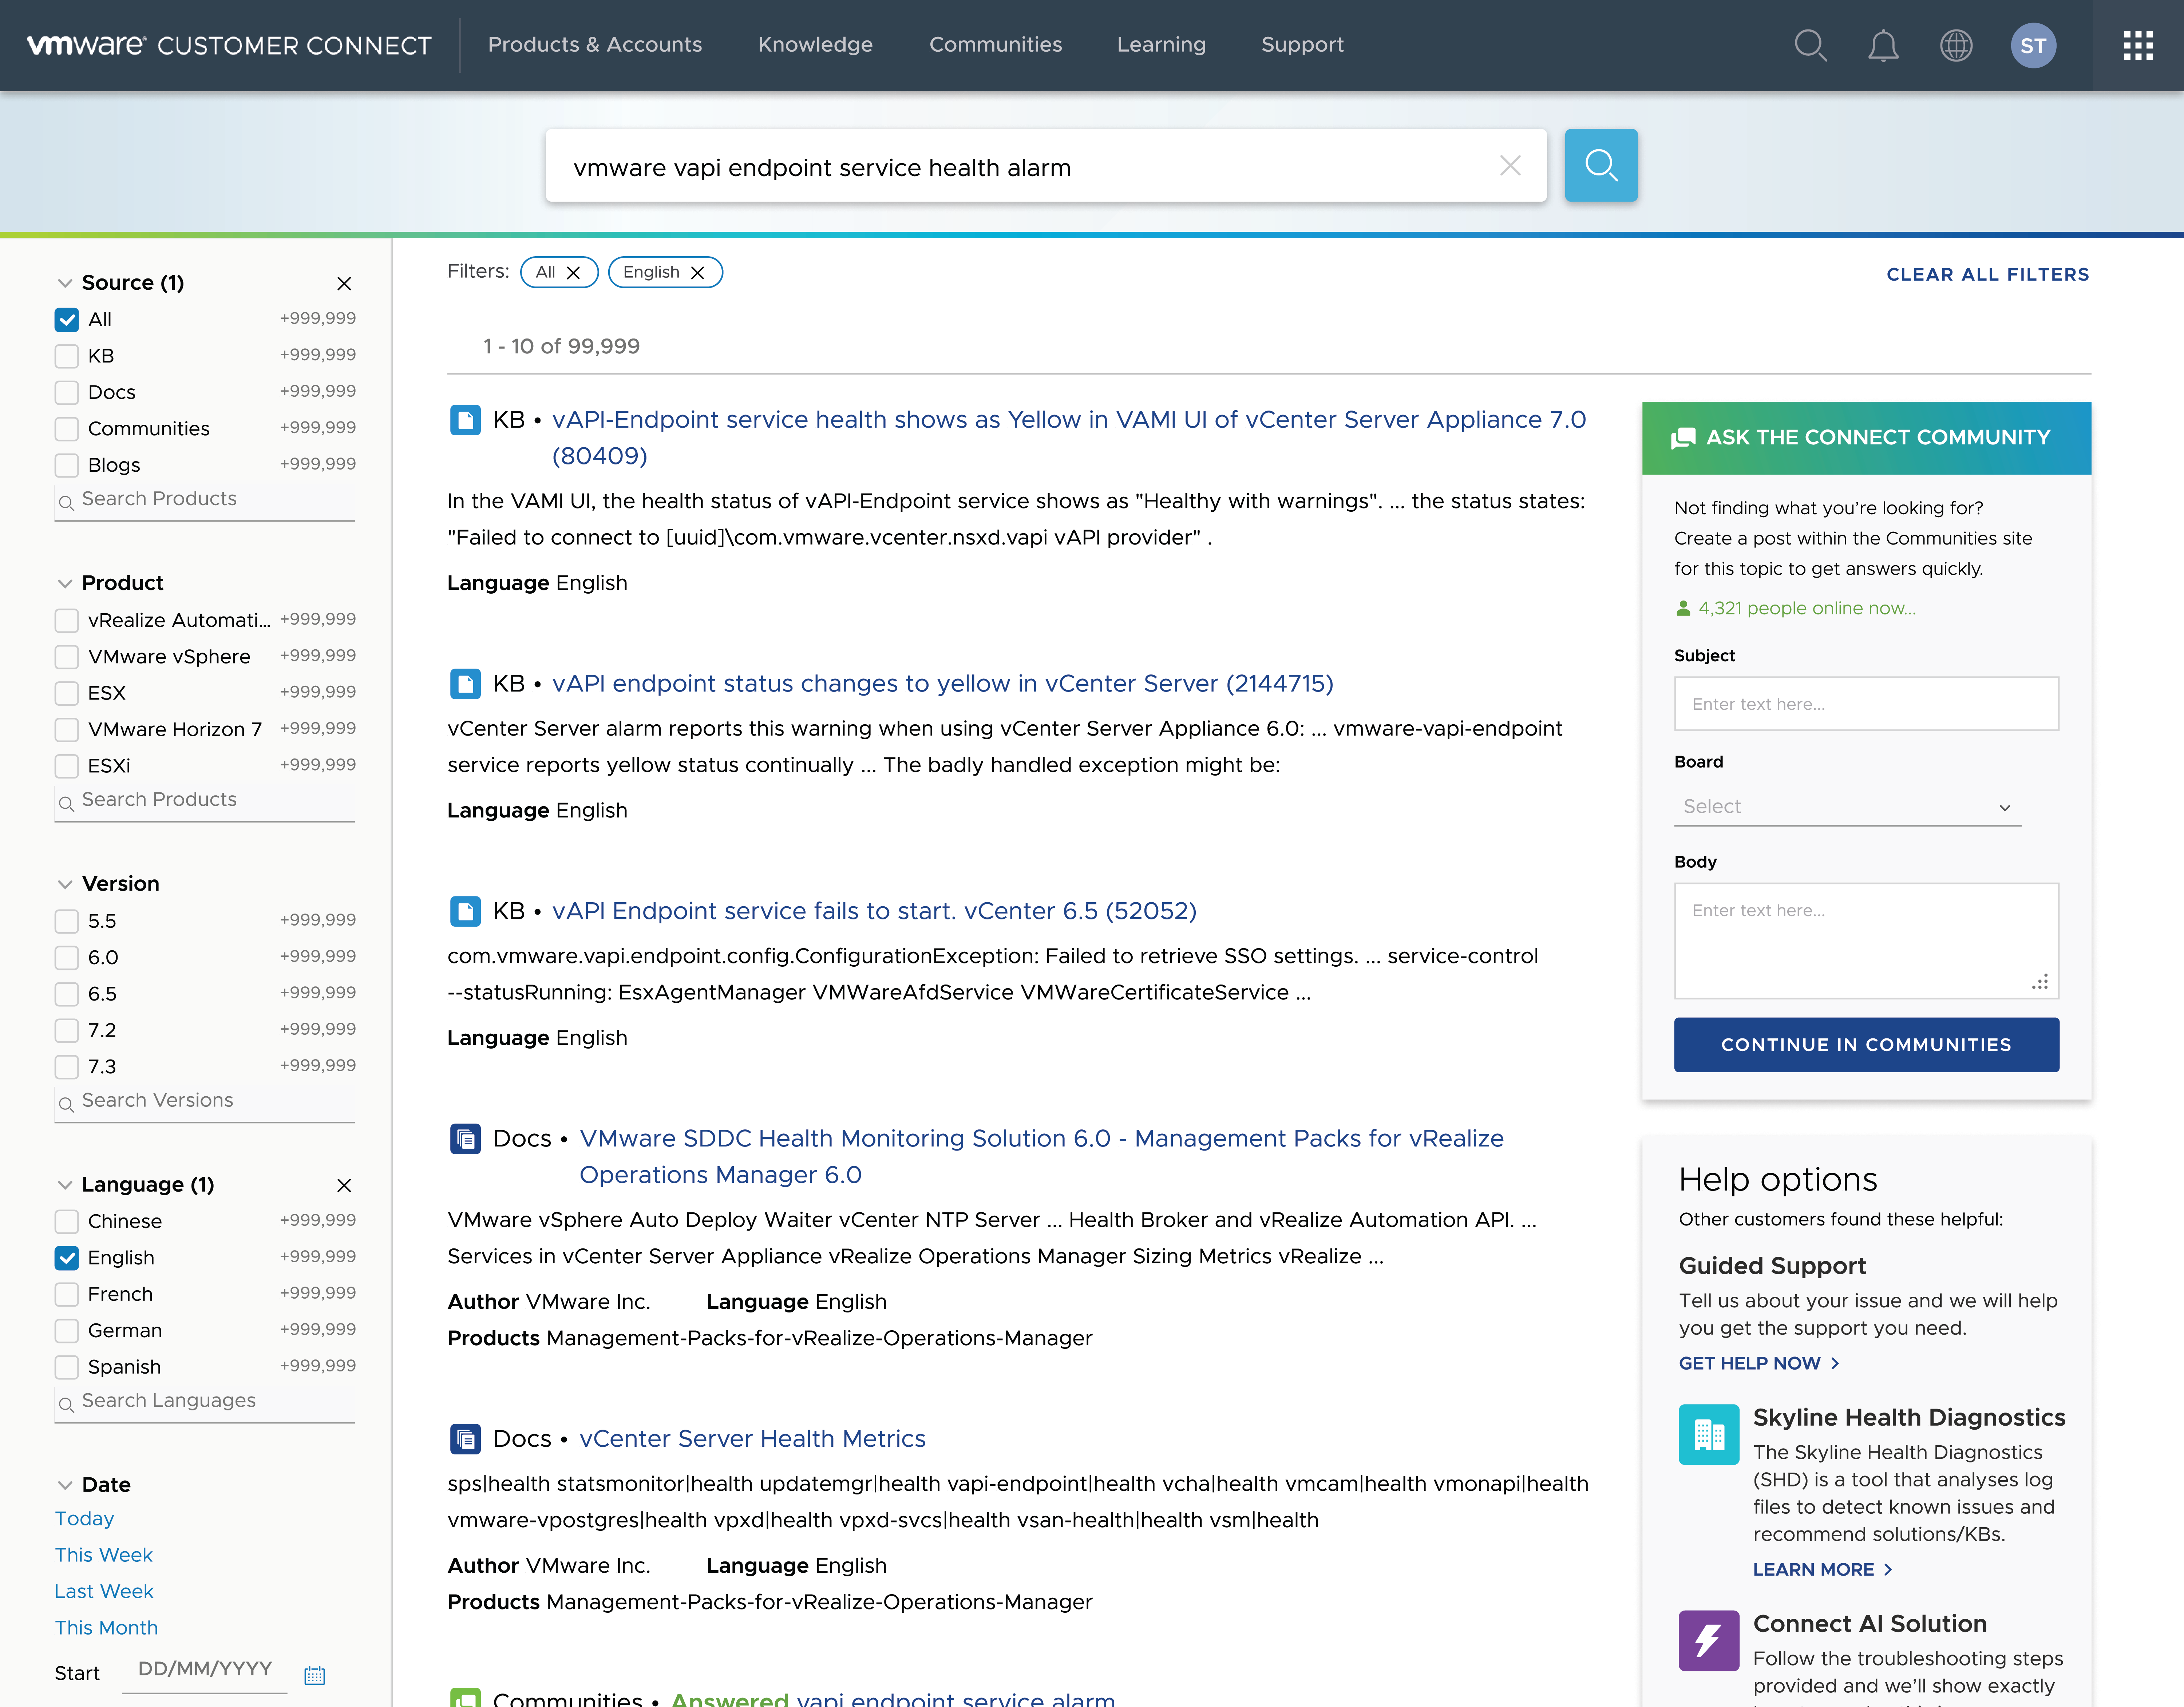Image resolution: width=2184 pixels, height=1707 pixels.
Task: Uncheck the All source checkbox
Action: [67, 320]
